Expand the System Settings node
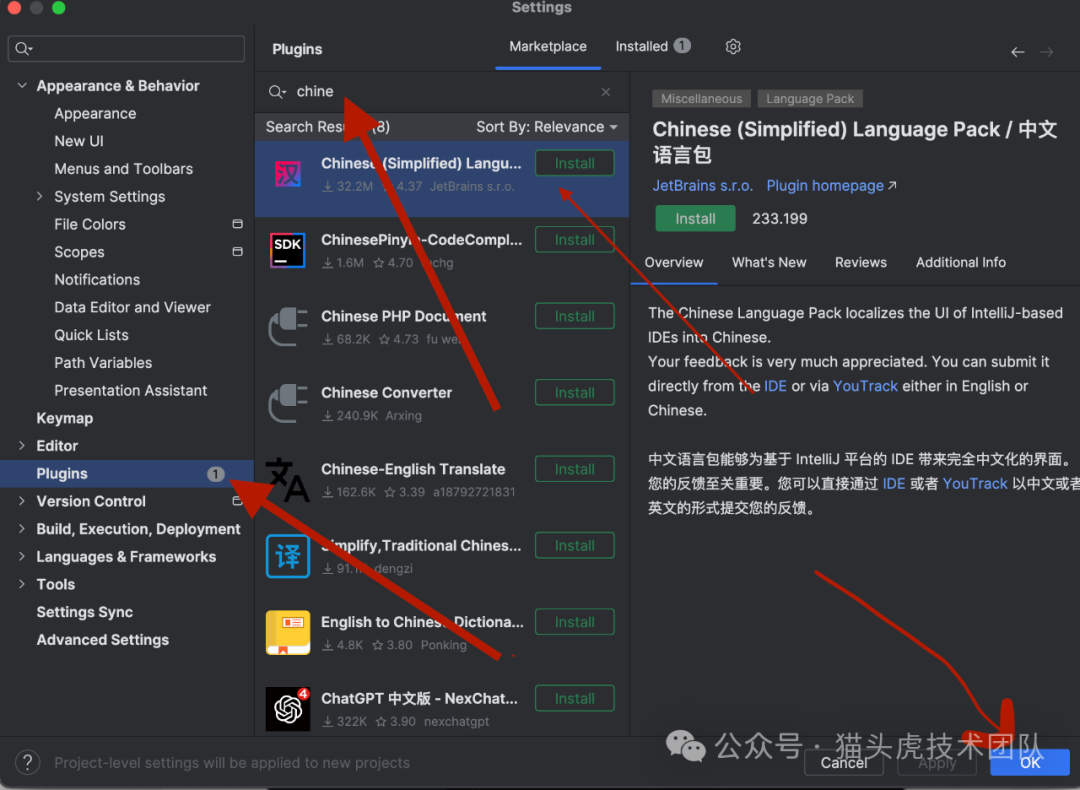 39,196
